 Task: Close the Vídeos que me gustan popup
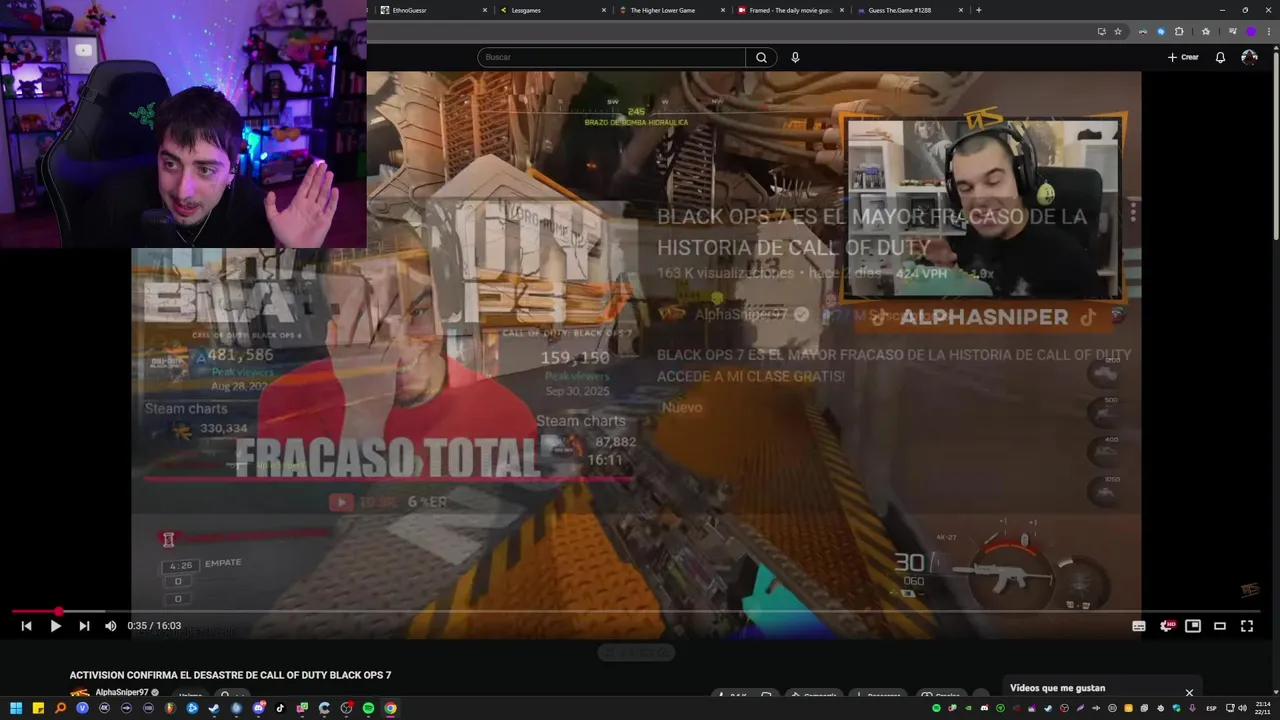(x=1189, y=692)
